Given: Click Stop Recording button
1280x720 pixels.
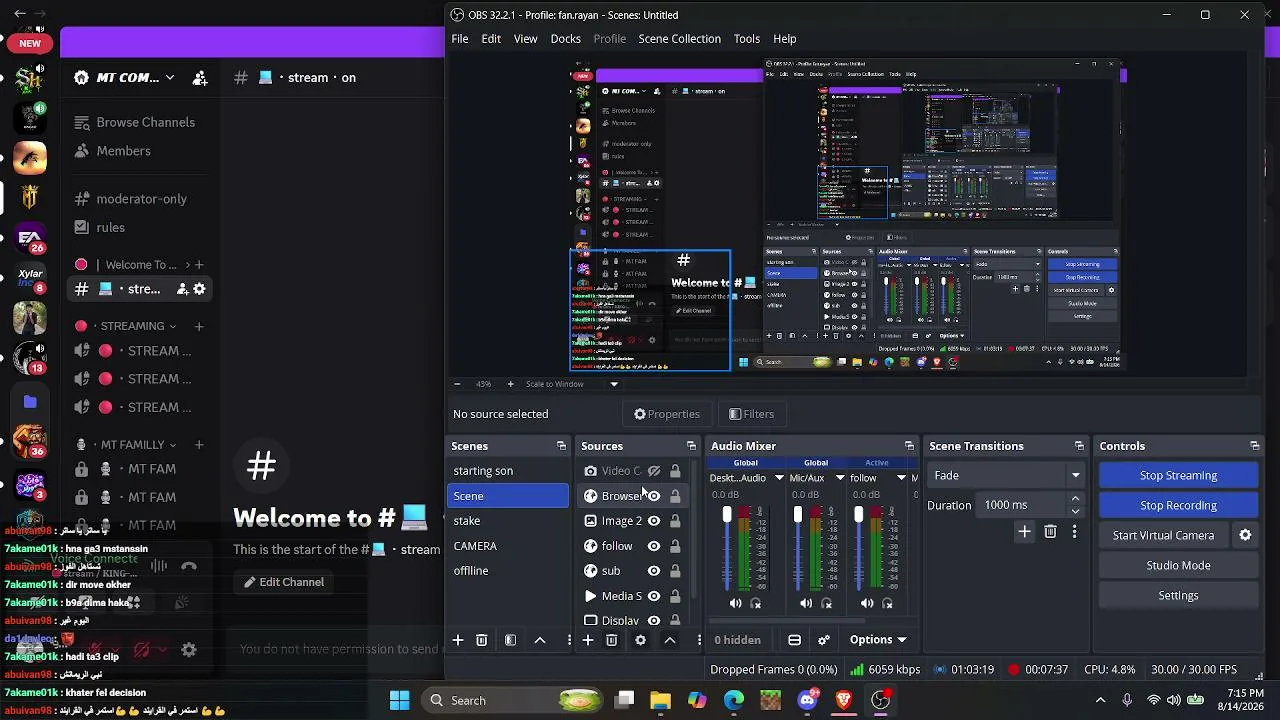Looking at the screenshot, I should [1178, 506].
